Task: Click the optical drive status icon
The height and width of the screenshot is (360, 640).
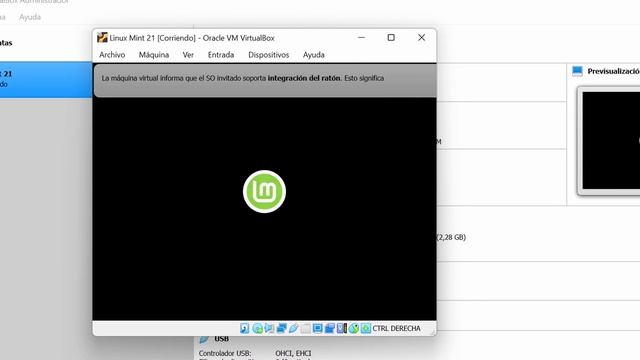Action: coord(257,328)
